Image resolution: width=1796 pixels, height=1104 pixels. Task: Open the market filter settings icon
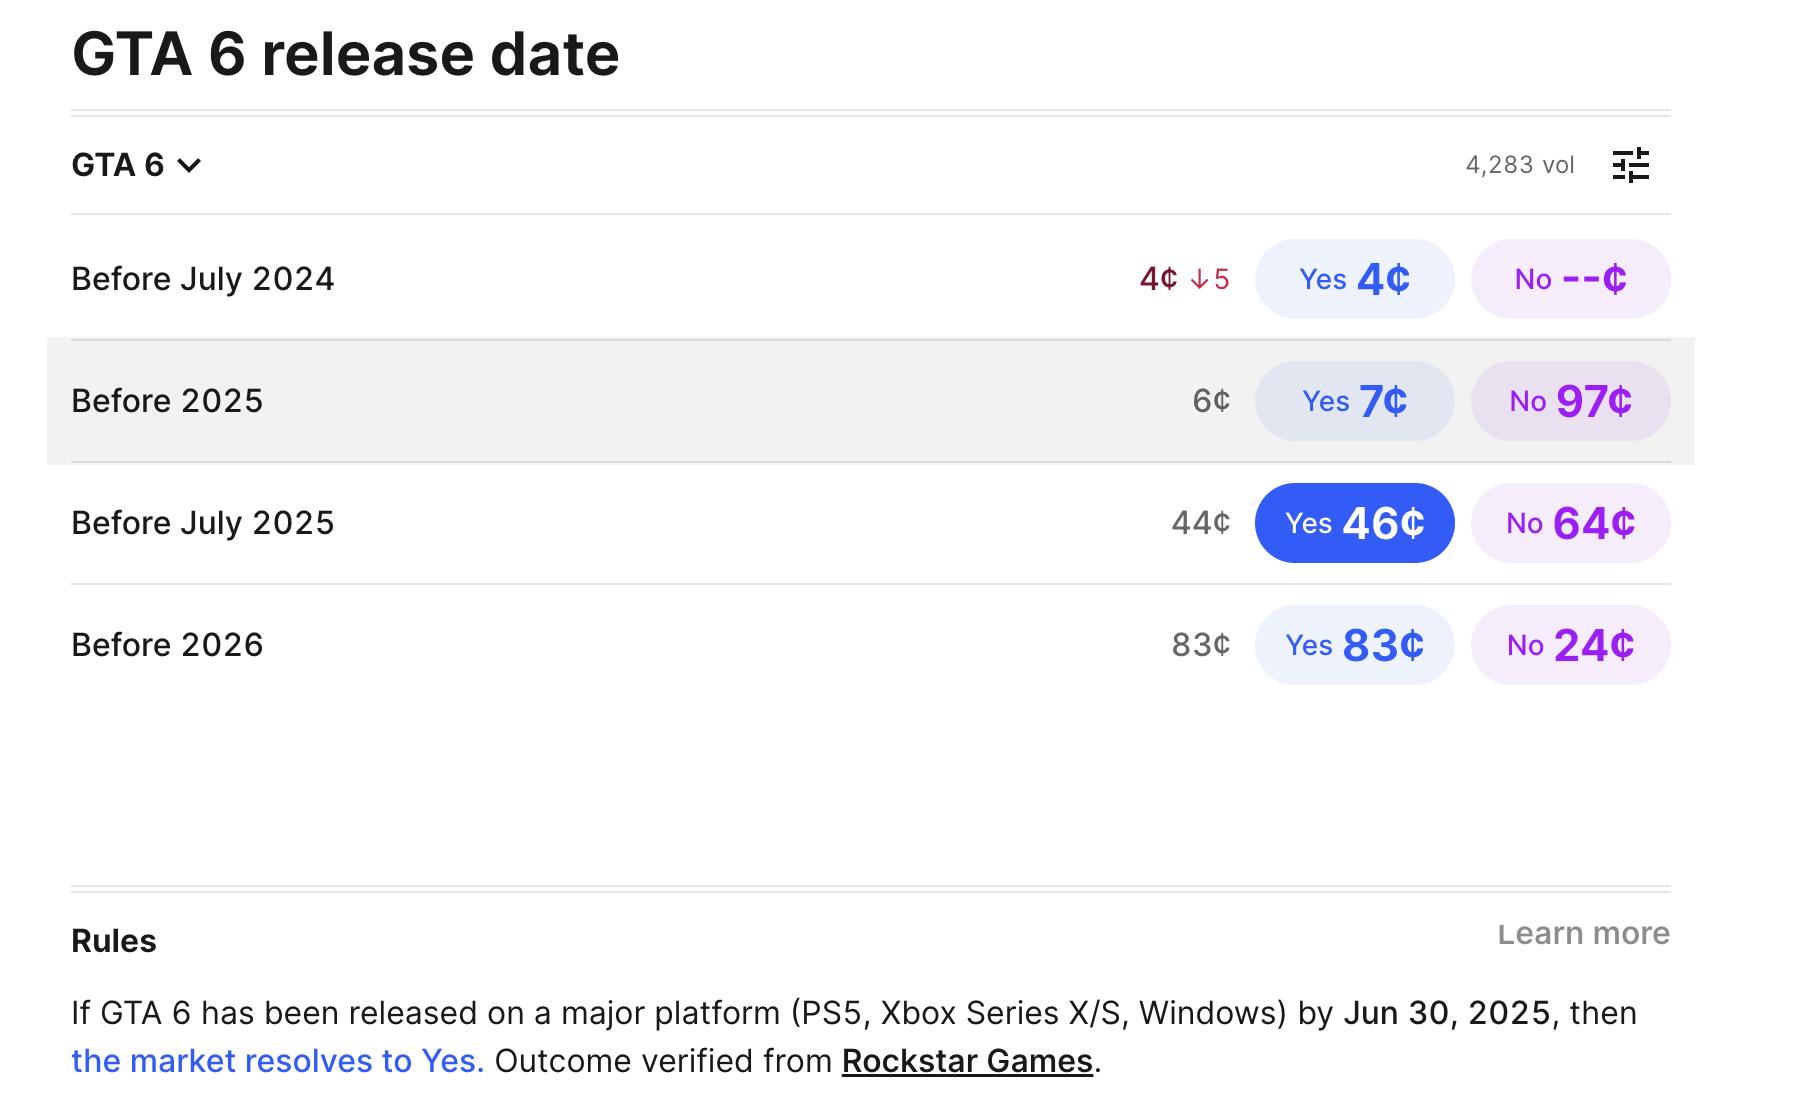click(1630, 165)
